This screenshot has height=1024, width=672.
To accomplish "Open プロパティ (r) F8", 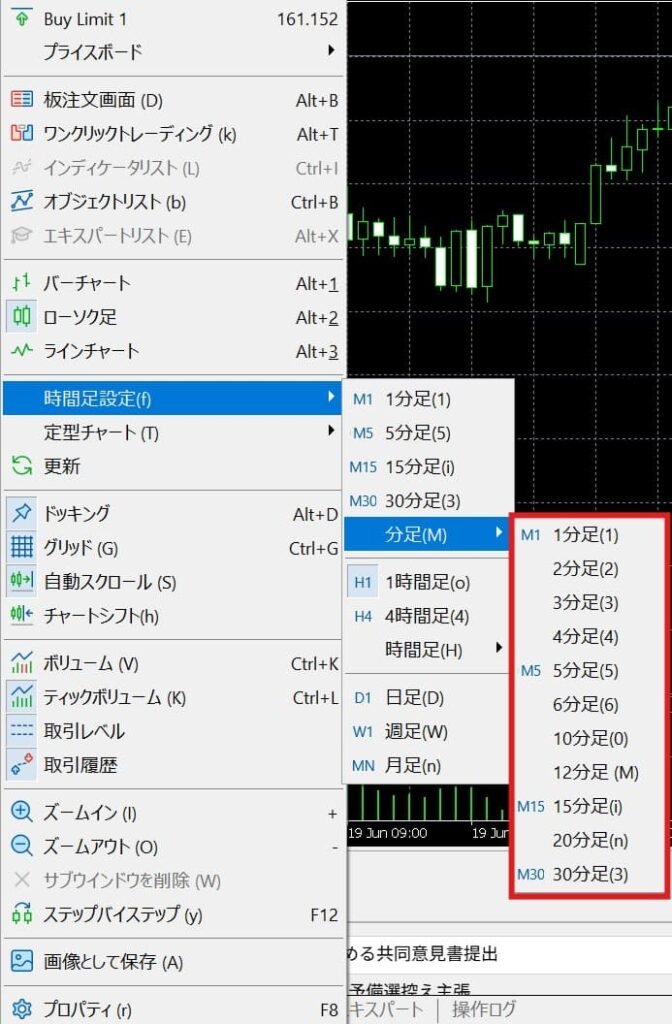I will (x=172, y=1009).
